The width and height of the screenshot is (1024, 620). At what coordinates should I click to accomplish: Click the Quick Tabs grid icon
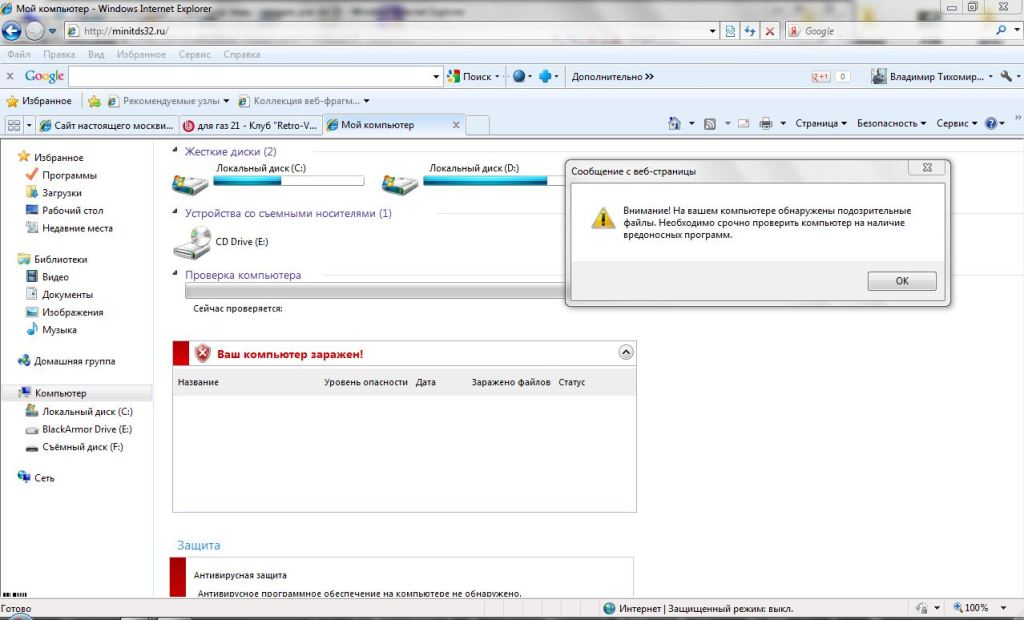point(14,125)
